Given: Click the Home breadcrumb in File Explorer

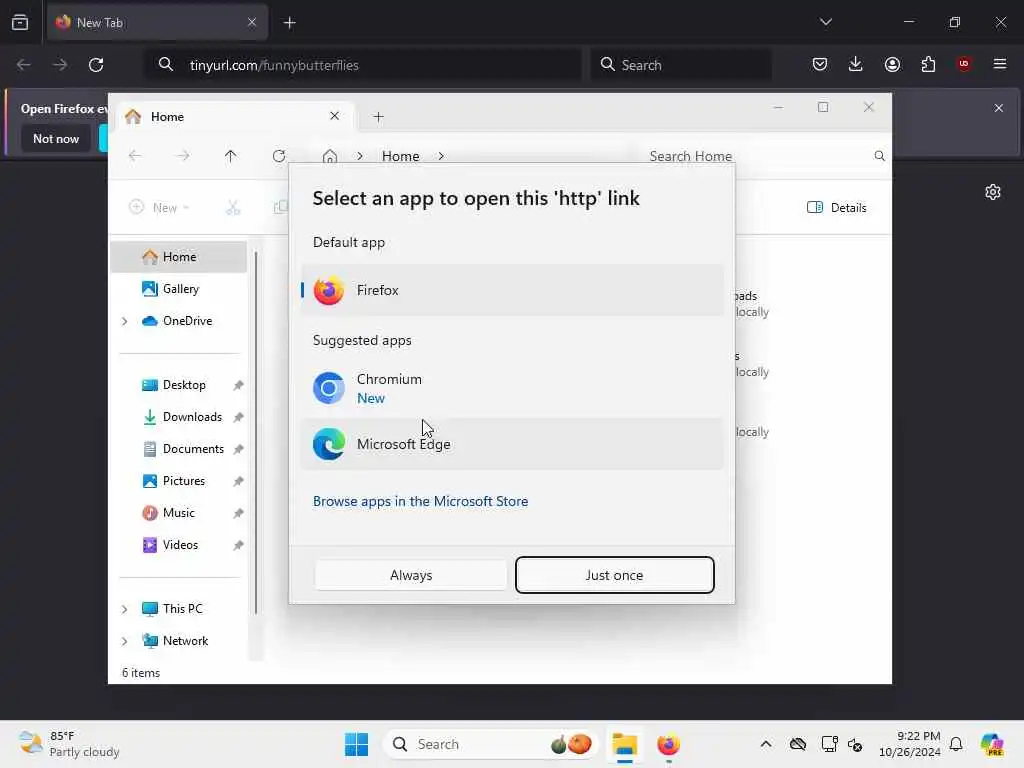Looking at the screenshot, I should pyautogui.click(x=400, y=156).
